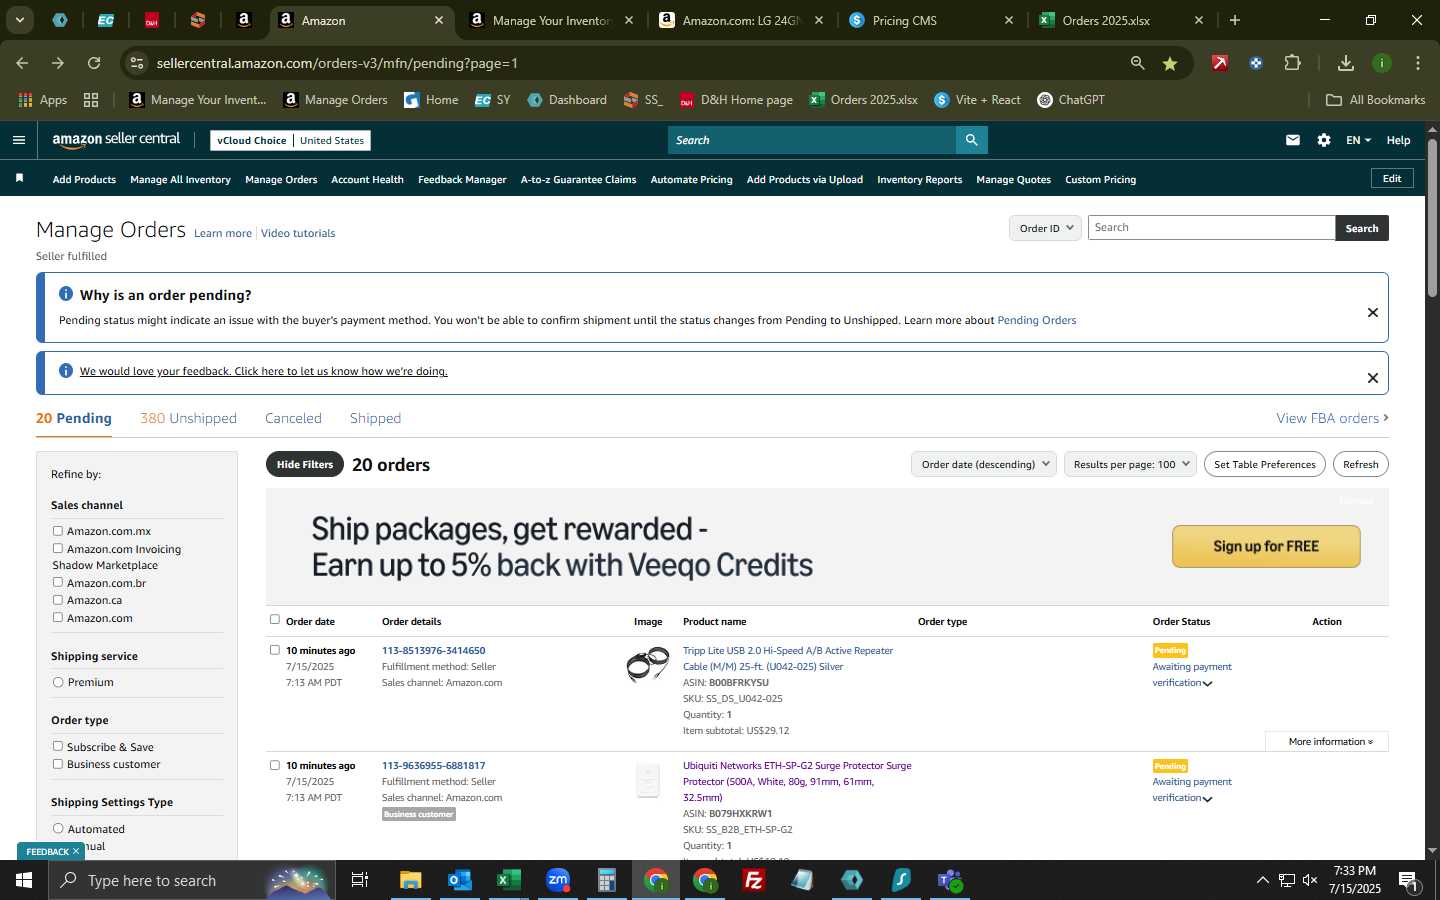The height and width of the screenshot is (900, 1440).
Task: Open the Order date (descending) sort dropdown
Action: [x=984, y=464]
